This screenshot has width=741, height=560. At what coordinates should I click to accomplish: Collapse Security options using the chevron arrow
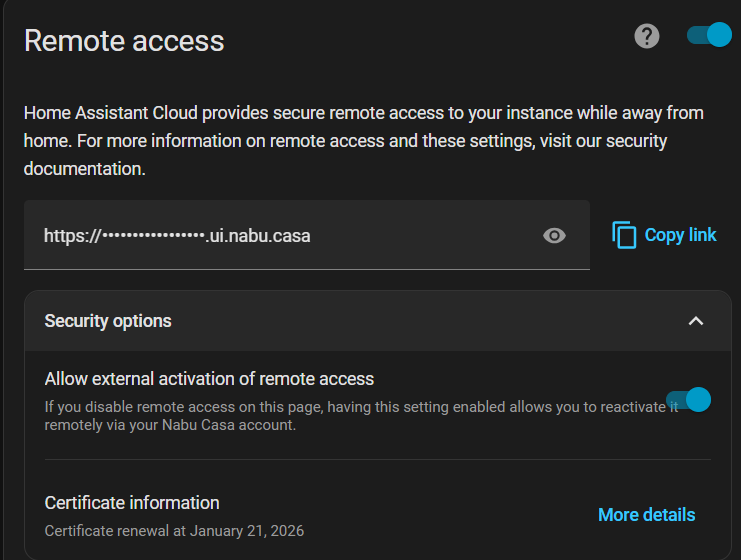click(696, 321)
